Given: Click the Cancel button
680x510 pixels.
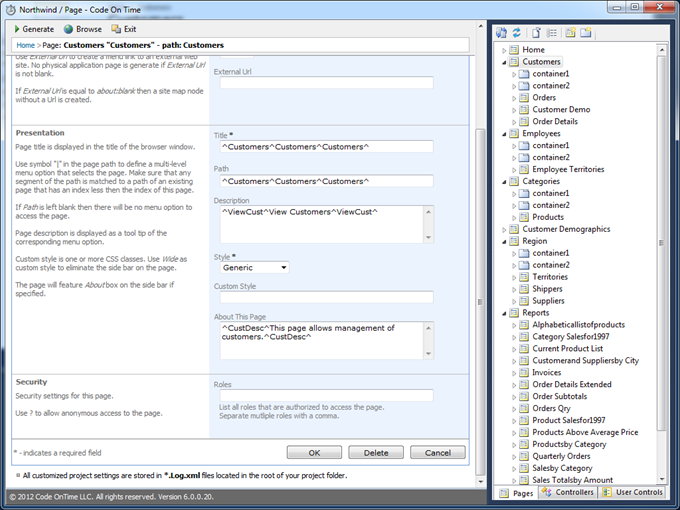Looking at the screenshot, I should [x=438, y=452].
